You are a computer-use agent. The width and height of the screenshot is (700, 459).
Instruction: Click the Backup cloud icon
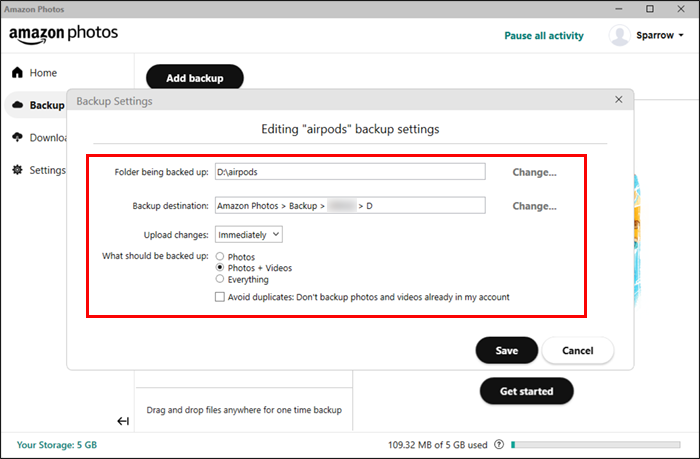[x=17, y=105]
